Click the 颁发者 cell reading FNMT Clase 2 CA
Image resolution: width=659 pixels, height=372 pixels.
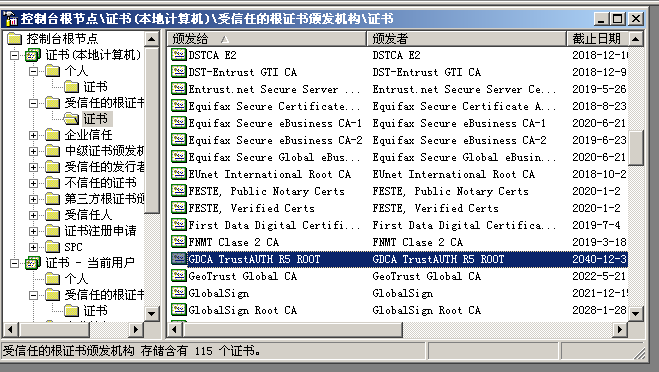(x=417, y=242)
